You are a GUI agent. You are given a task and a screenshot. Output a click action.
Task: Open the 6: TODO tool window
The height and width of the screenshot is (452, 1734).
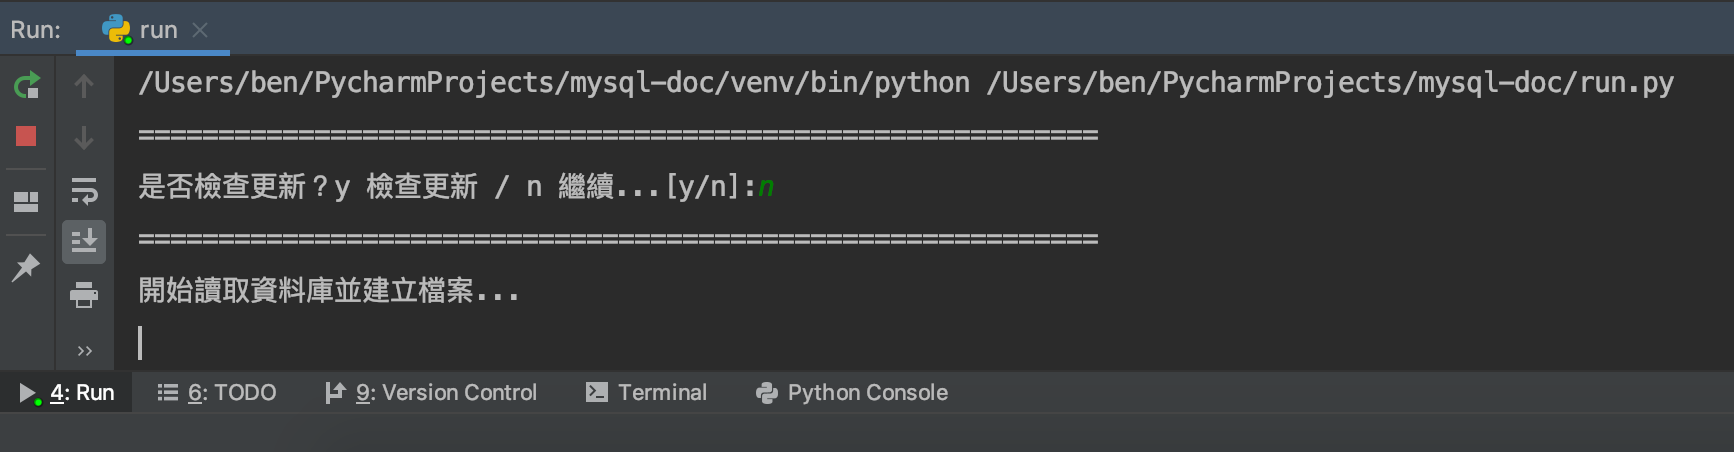[x=217, y=393]
